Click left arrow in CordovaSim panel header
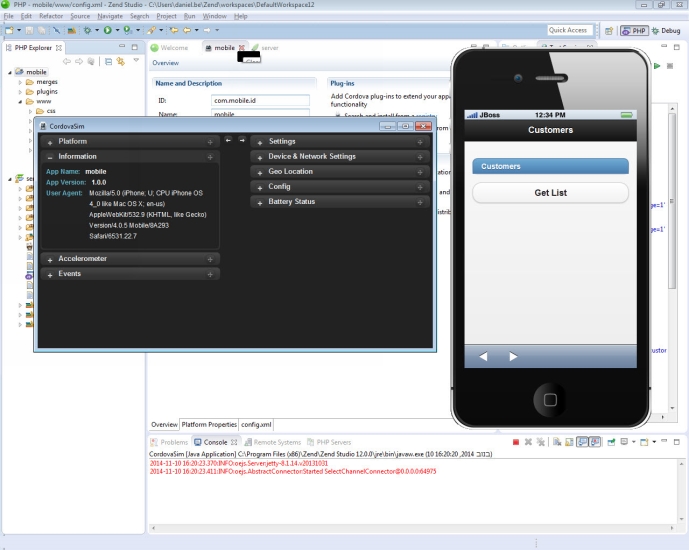Image resolution: width=689 pixels, height=550 pixels. tap(228, 140)
